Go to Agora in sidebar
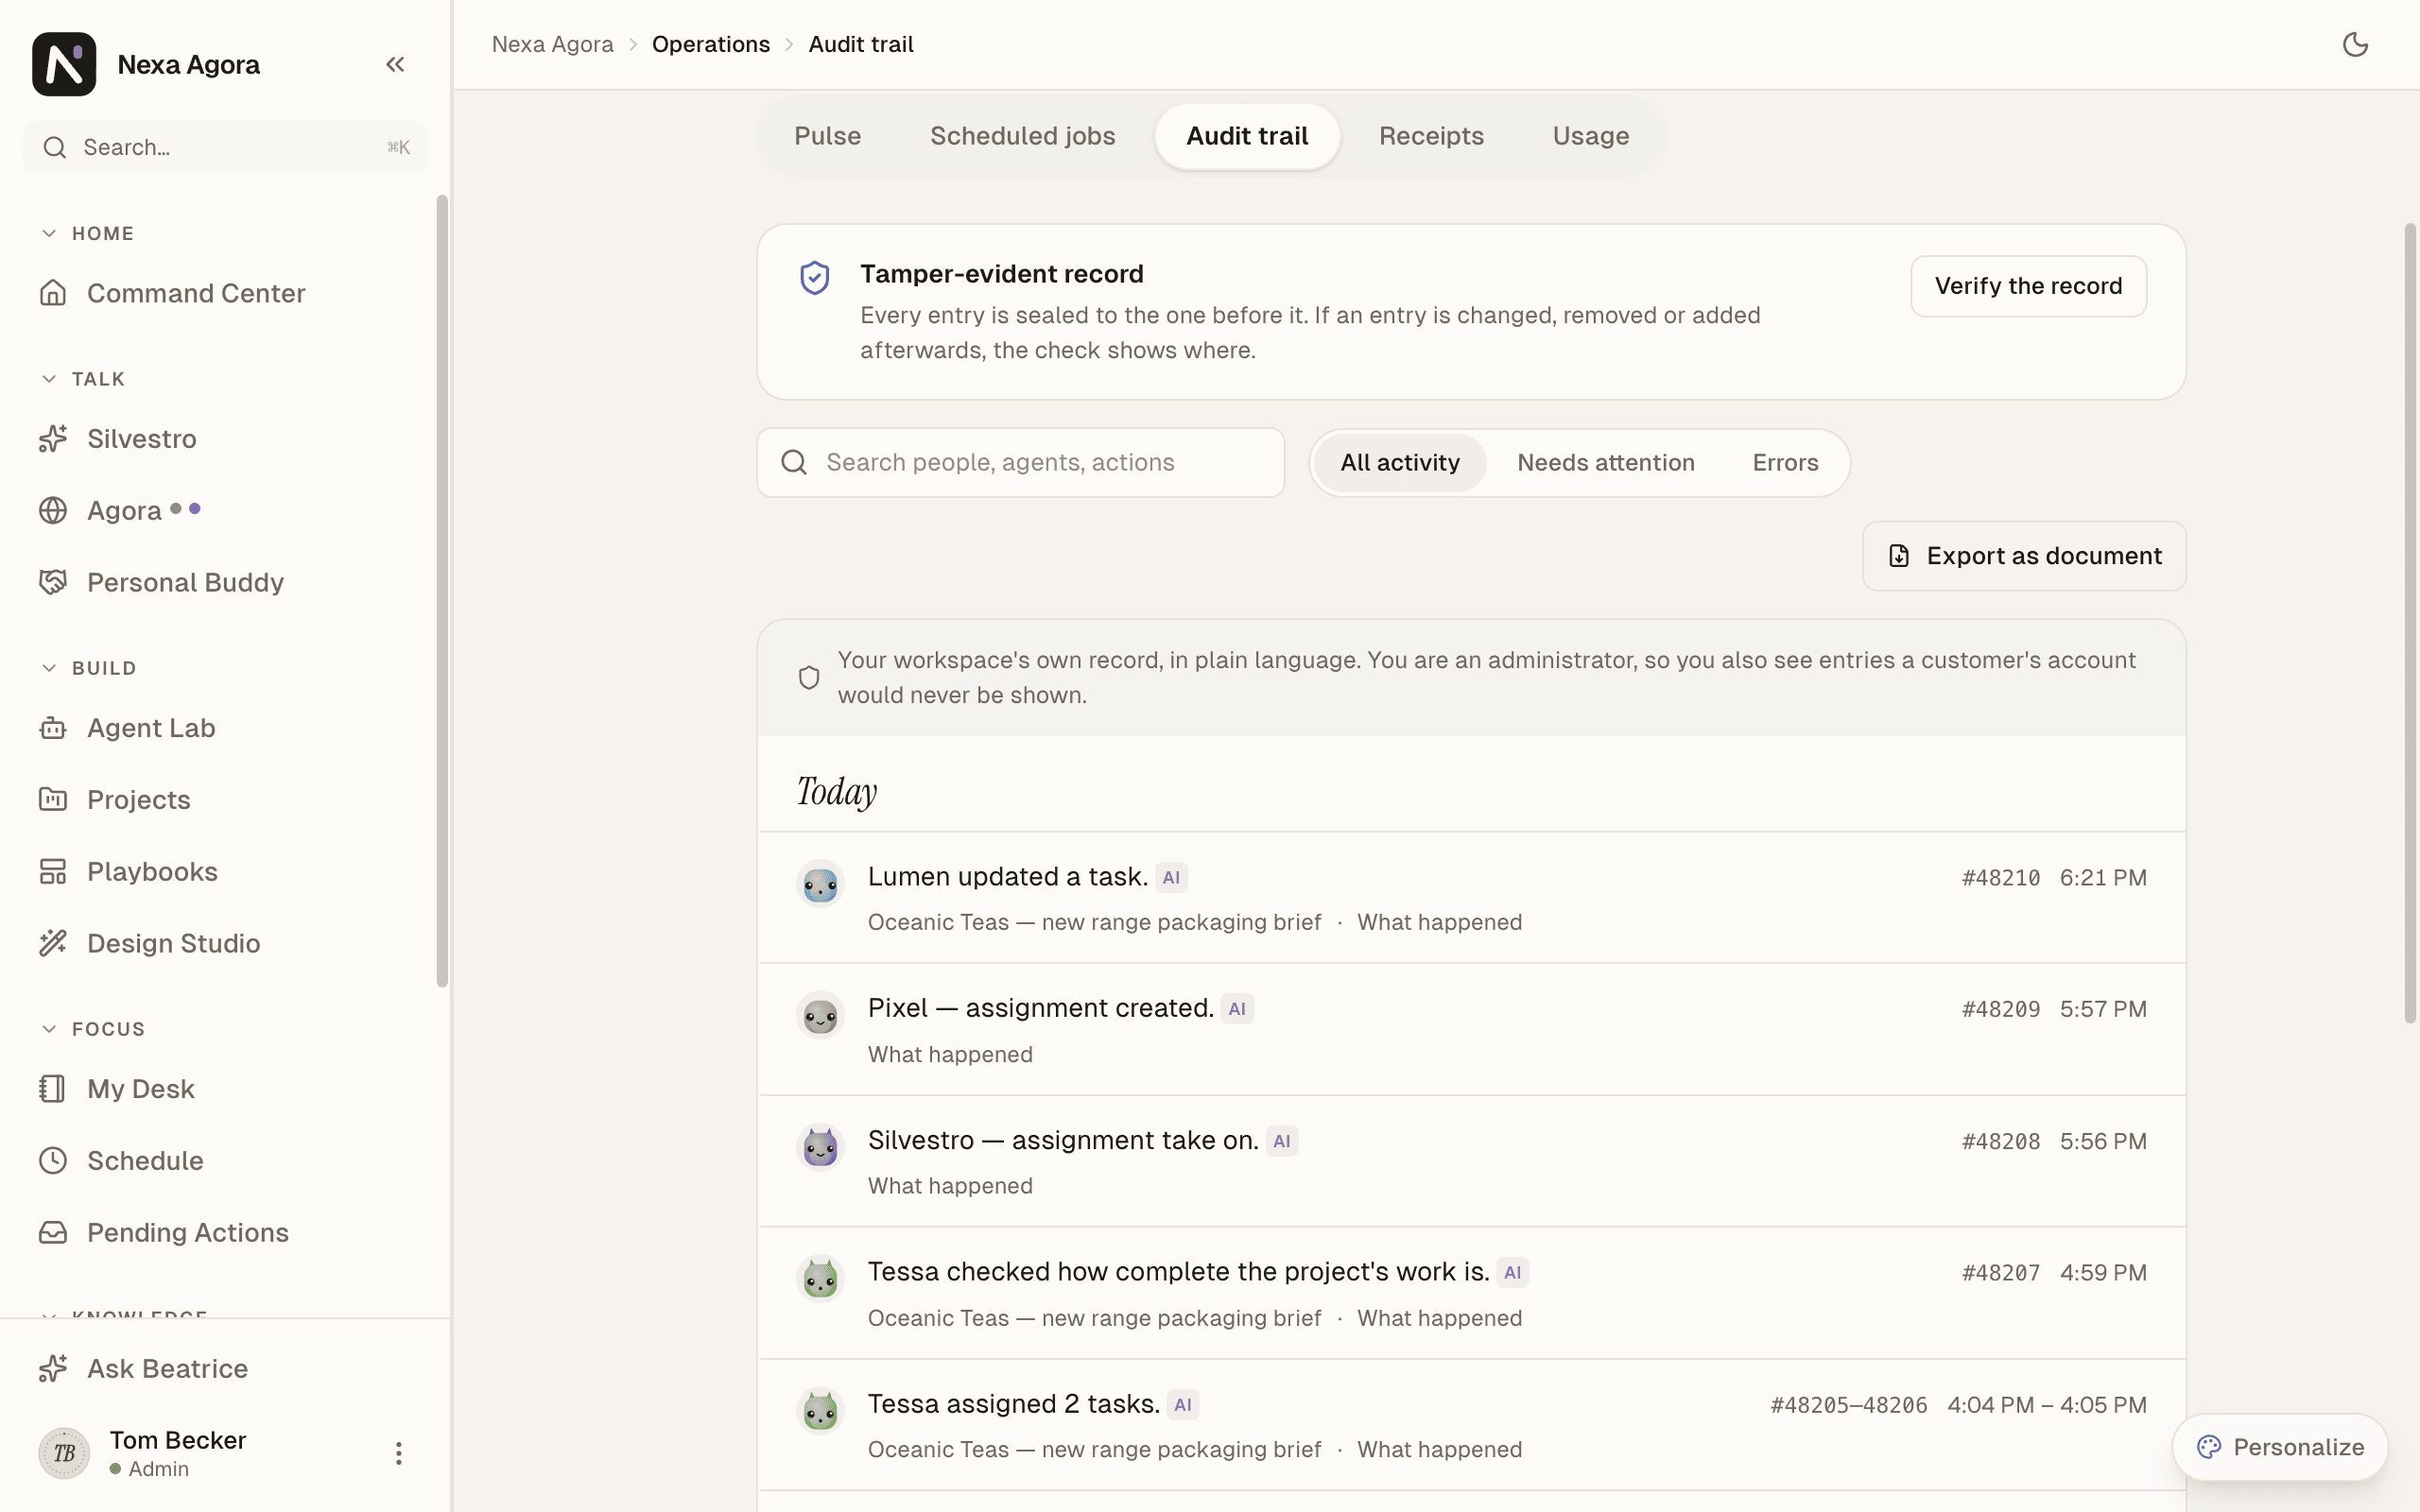This screenshot has width=2420, height=1512. click(225, 511)
